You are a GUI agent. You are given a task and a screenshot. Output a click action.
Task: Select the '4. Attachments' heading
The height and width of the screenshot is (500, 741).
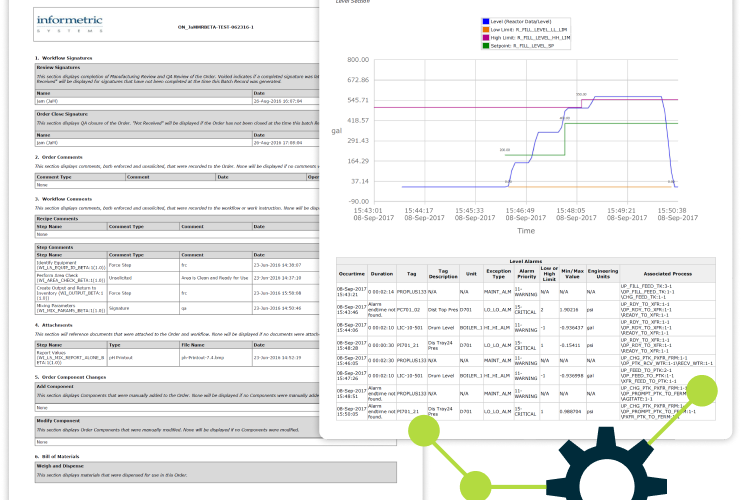[x=54, y=325]
